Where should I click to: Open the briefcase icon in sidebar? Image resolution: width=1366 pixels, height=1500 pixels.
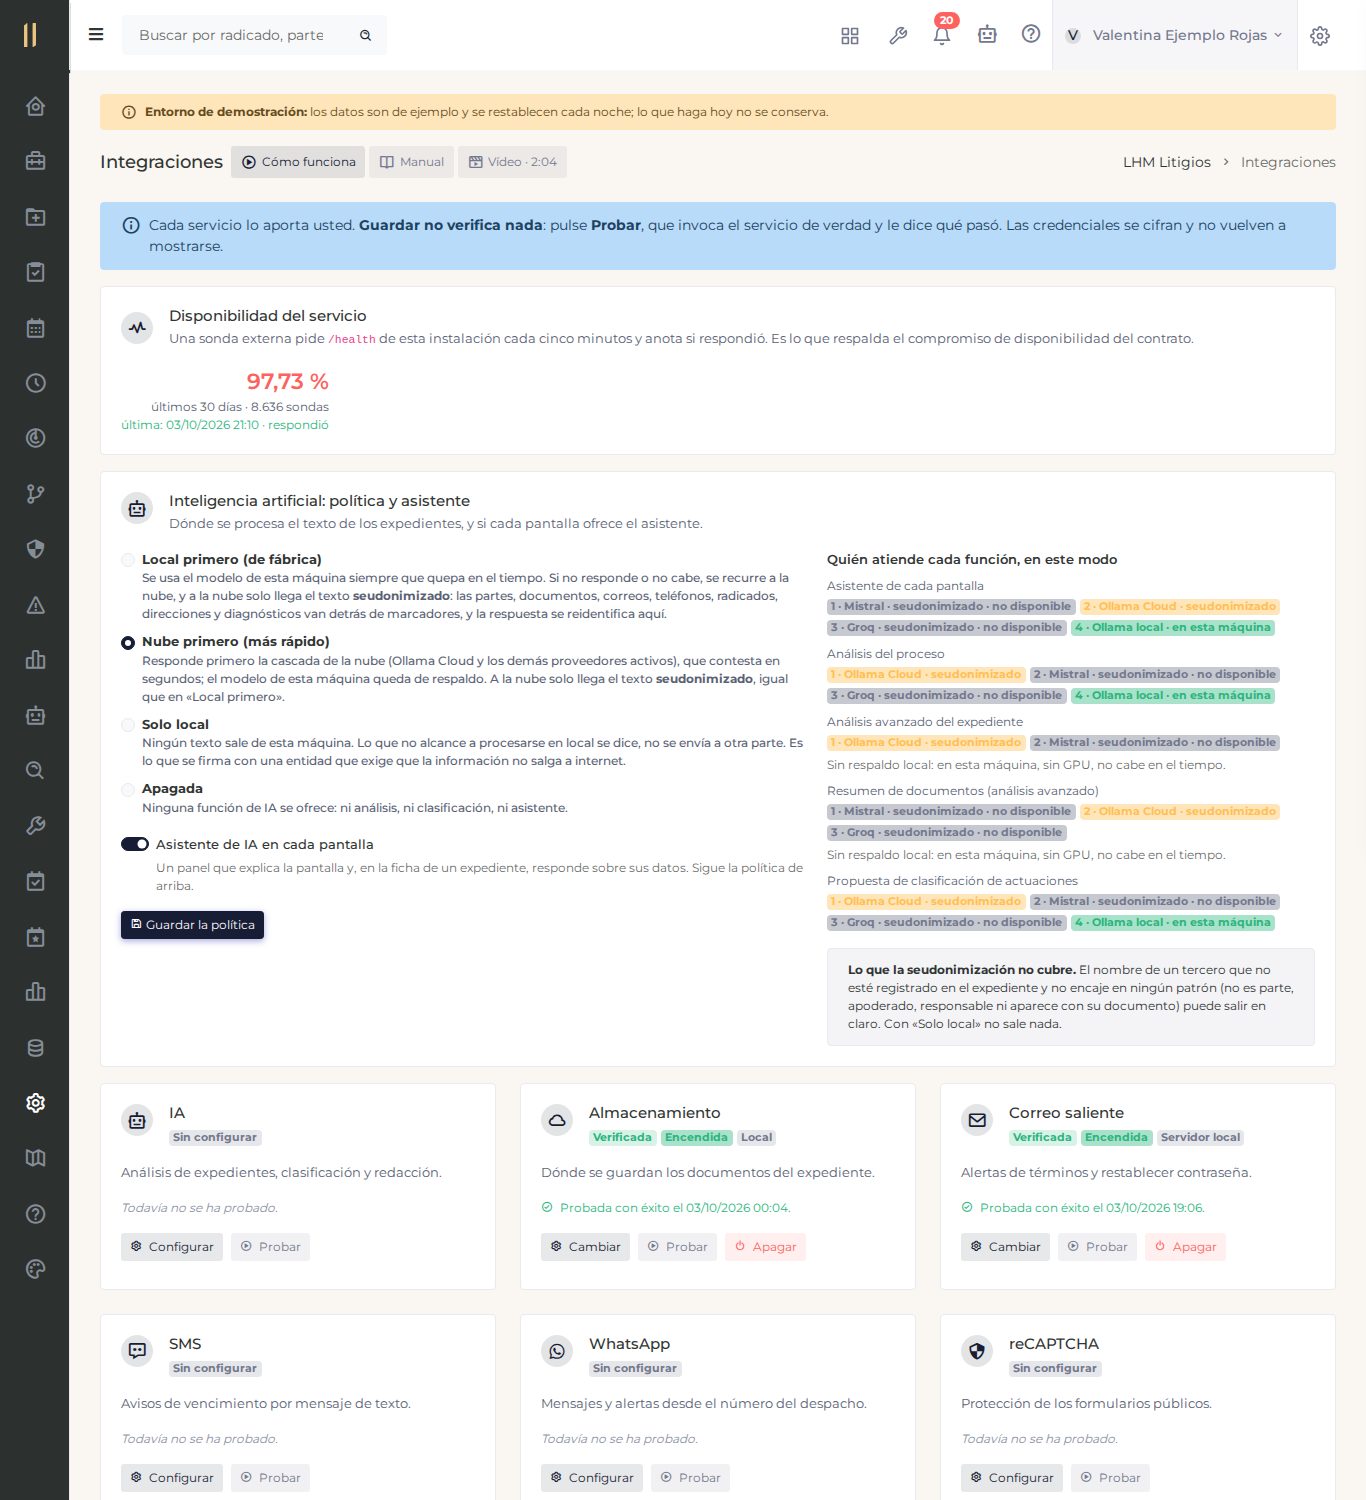coord(35,161)
